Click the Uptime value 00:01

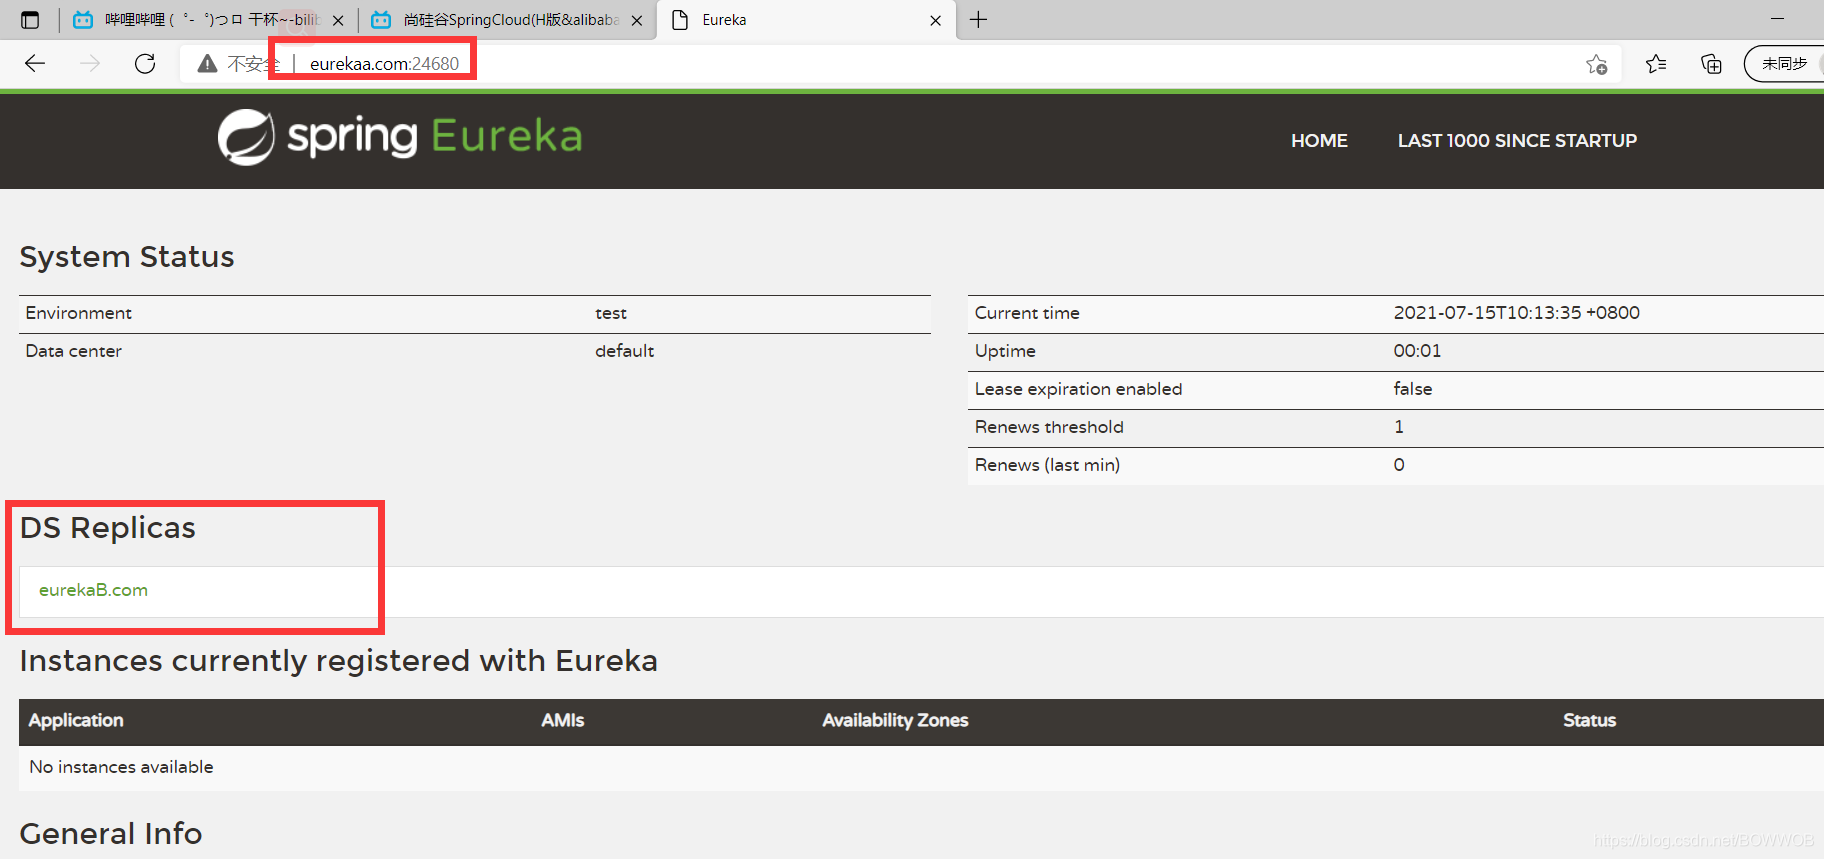(x=1417, y=351)
